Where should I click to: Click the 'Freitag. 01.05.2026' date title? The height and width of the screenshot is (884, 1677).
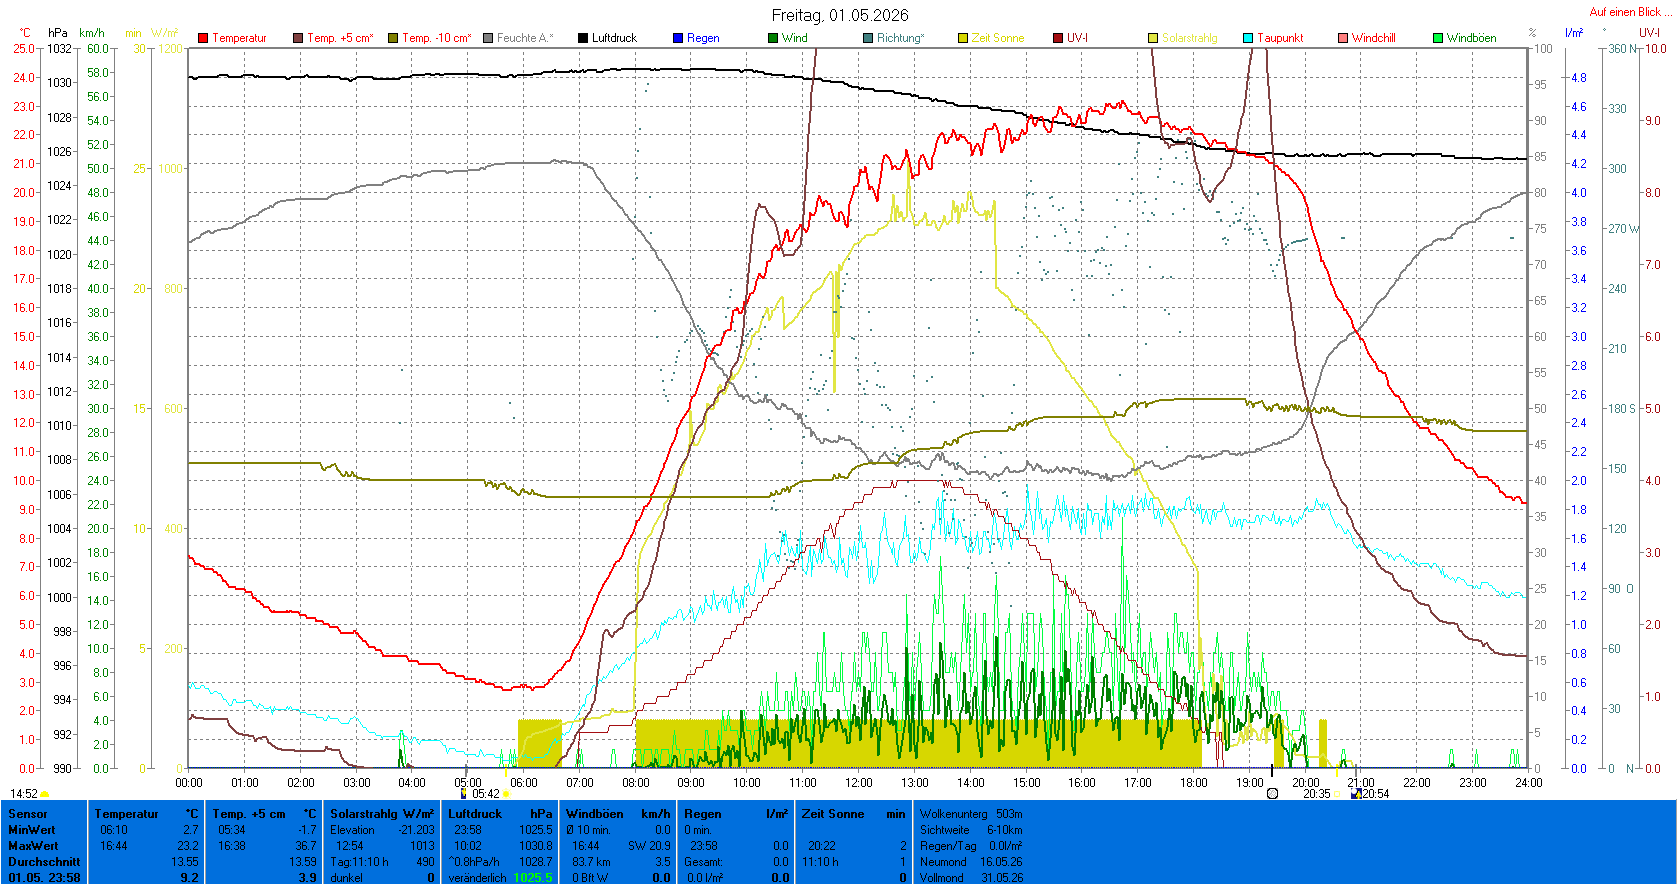click(840, 15)
